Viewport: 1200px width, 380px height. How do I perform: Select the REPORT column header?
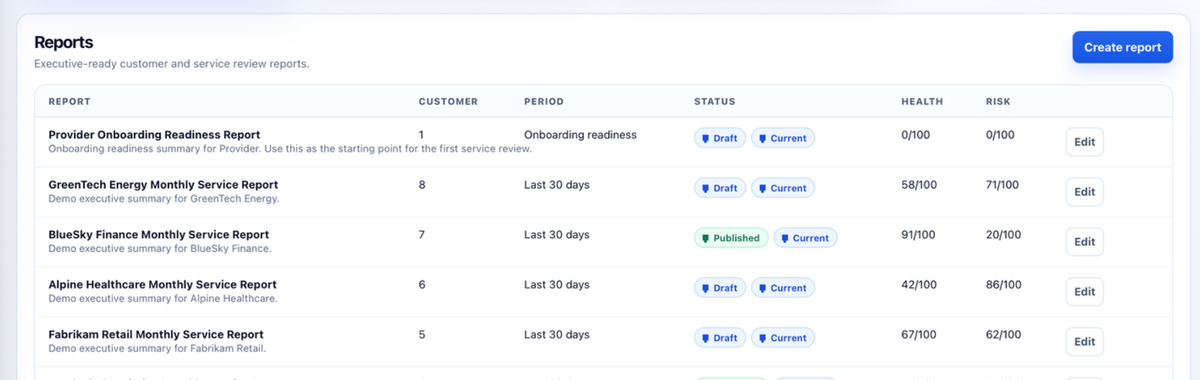pyautogui.click(x=69, y=101)
